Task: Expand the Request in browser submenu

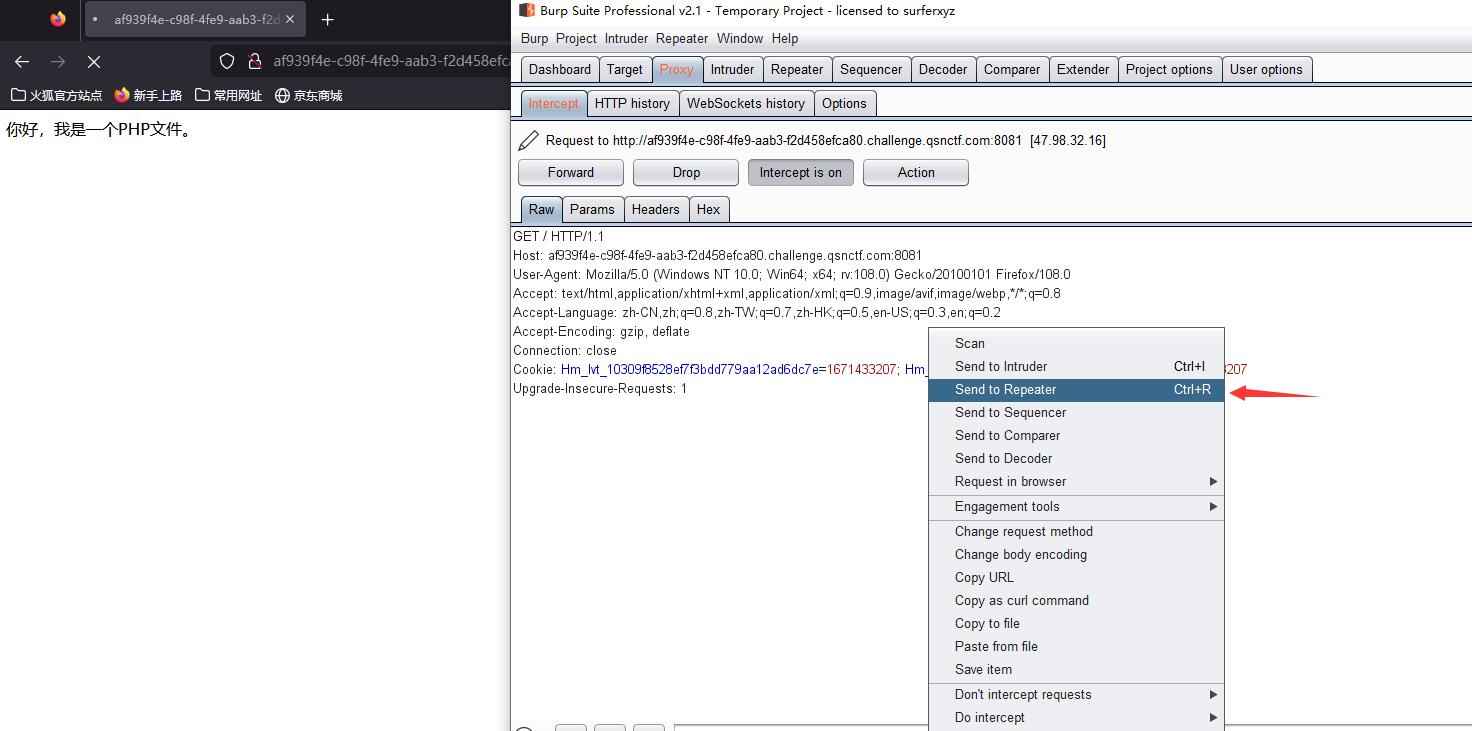Action: pyautogui.click(x=1076, y=481)
